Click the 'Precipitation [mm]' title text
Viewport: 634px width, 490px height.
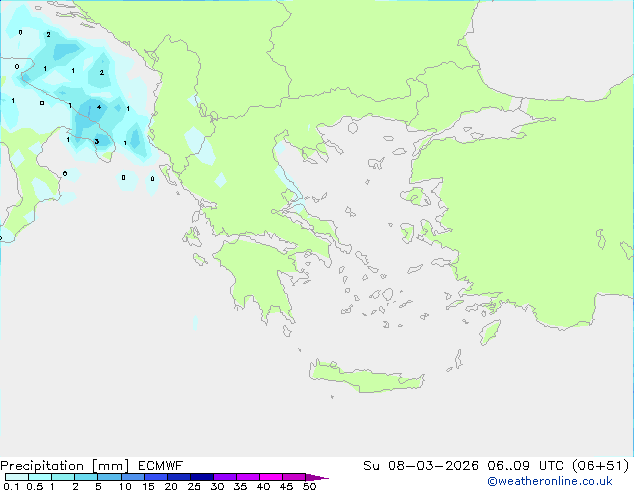click(65, 466)
